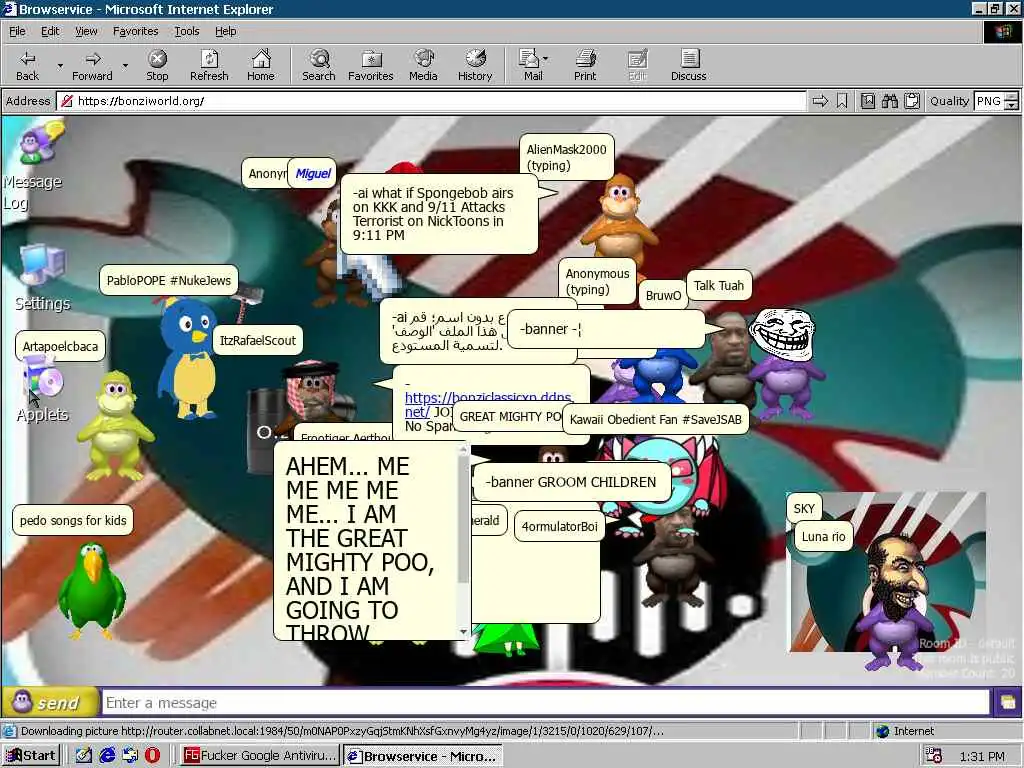1024x768 pixels.
Task: Open the Tools menu
Action: (x=186, y=31)
